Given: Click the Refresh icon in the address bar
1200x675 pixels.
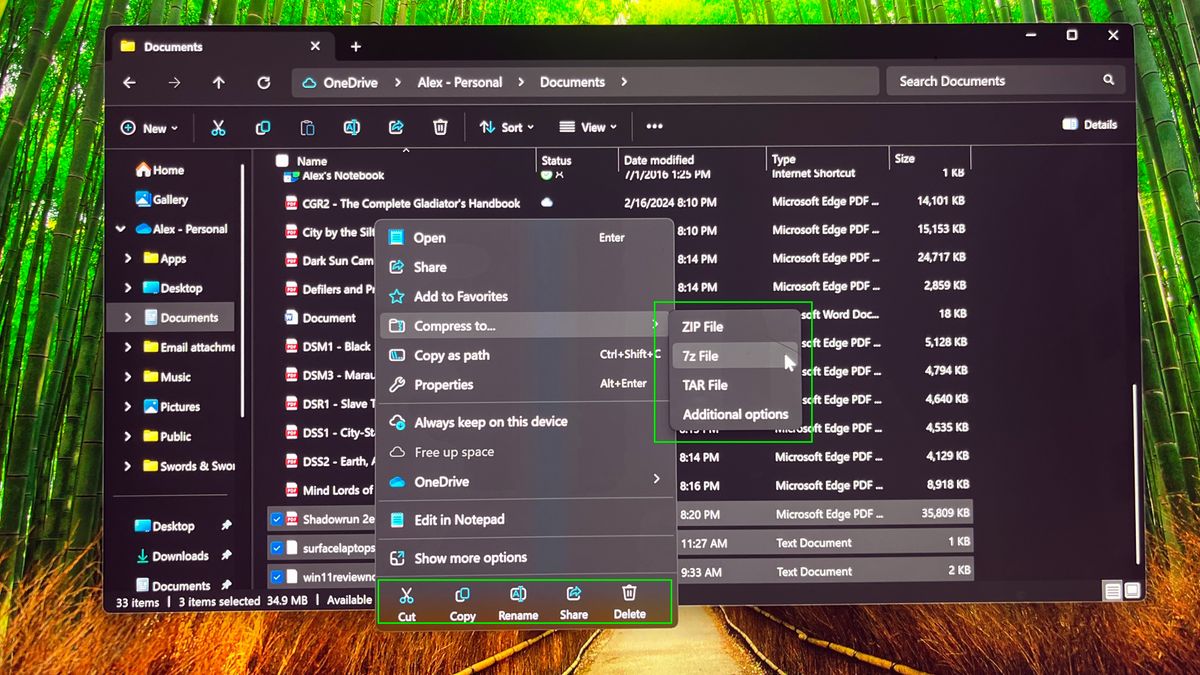Looking at the screenshot, I should click(x=263, y=83).
